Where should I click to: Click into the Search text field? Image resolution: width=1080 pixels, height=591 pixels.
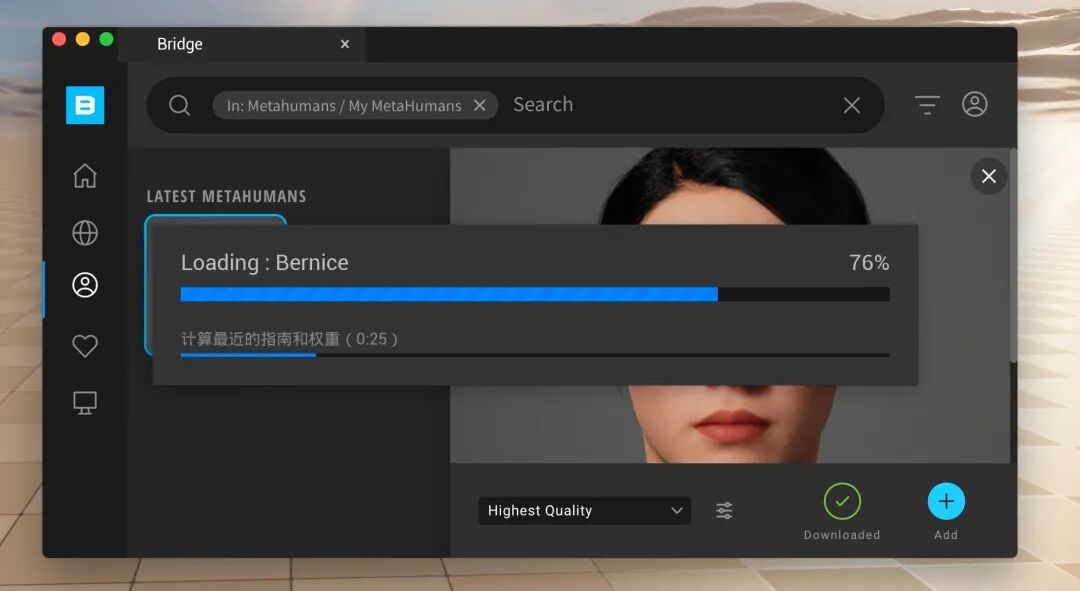pyautogui.click(x=670, y=105)
